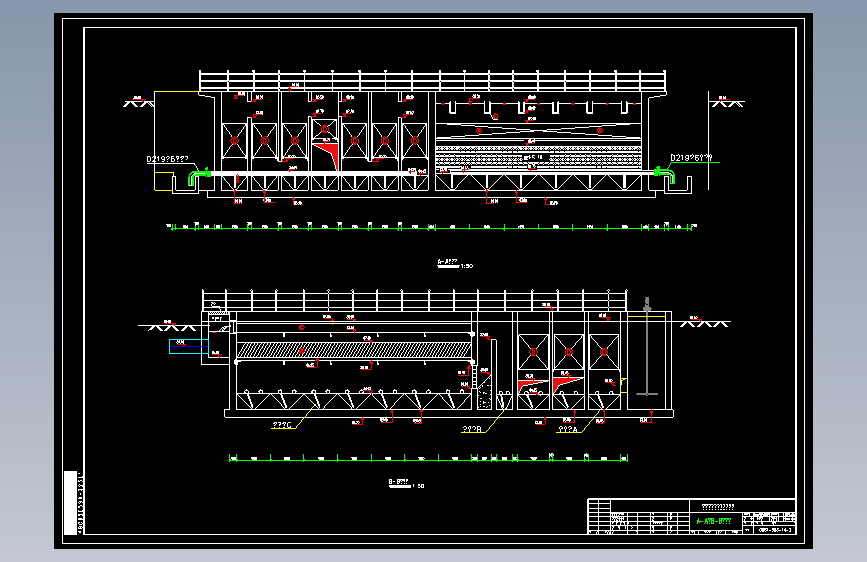The image size is (867, 562).
Task: Select the gray mixer shaft in right chamber
Action: [646, 347]
